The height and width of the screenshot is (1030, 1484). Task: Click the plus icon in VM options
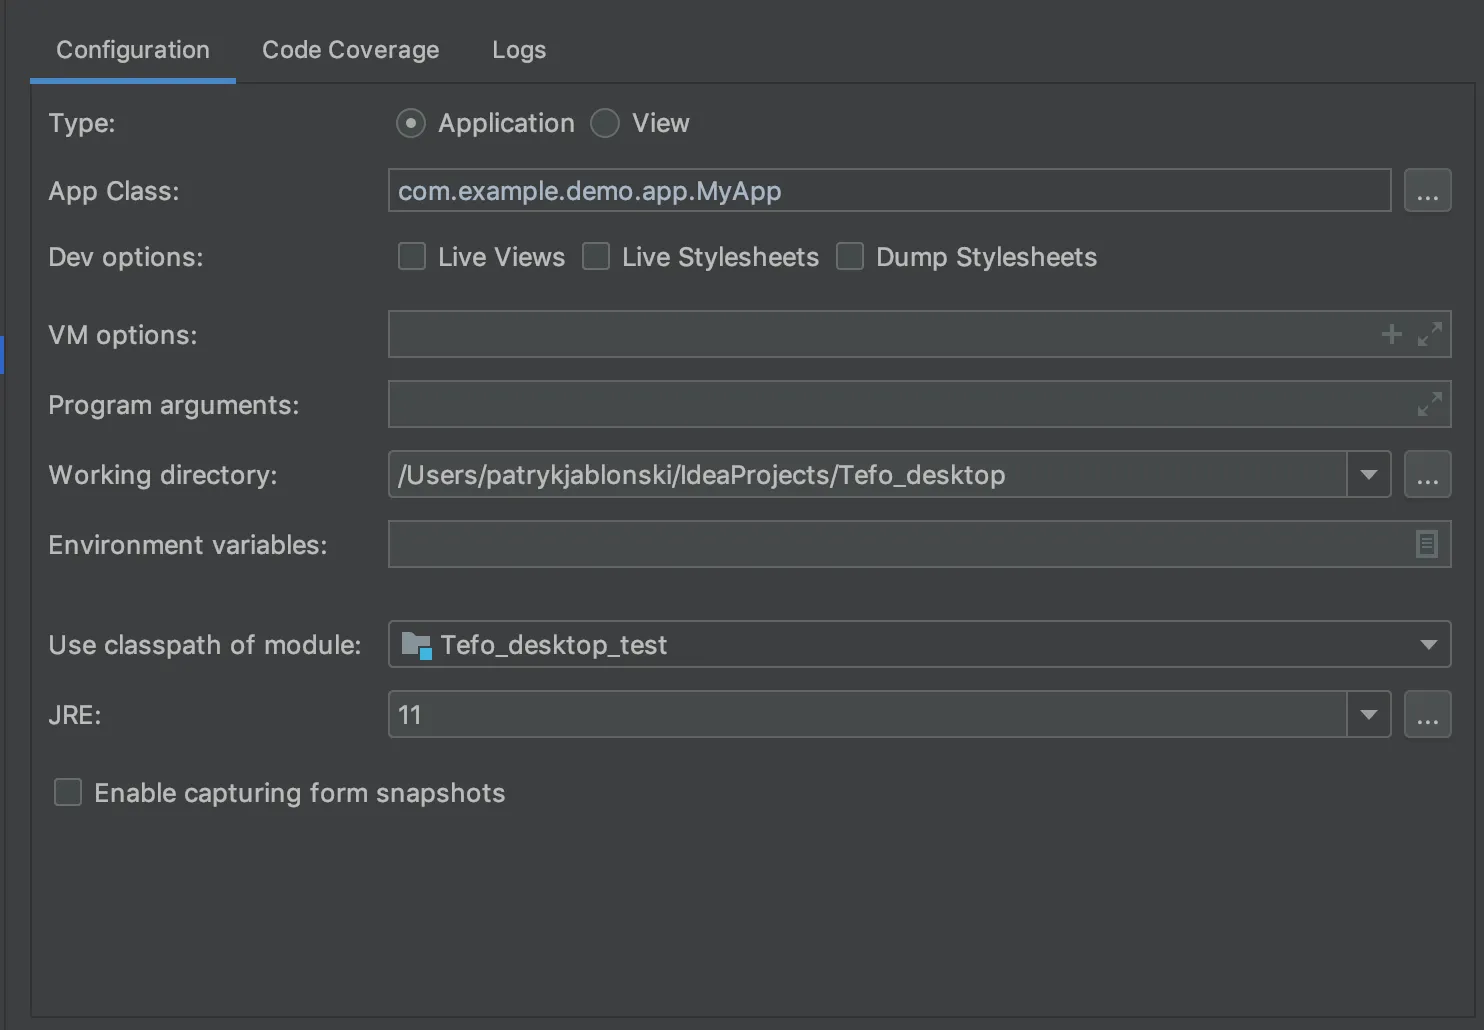[x=1391, y=334]
